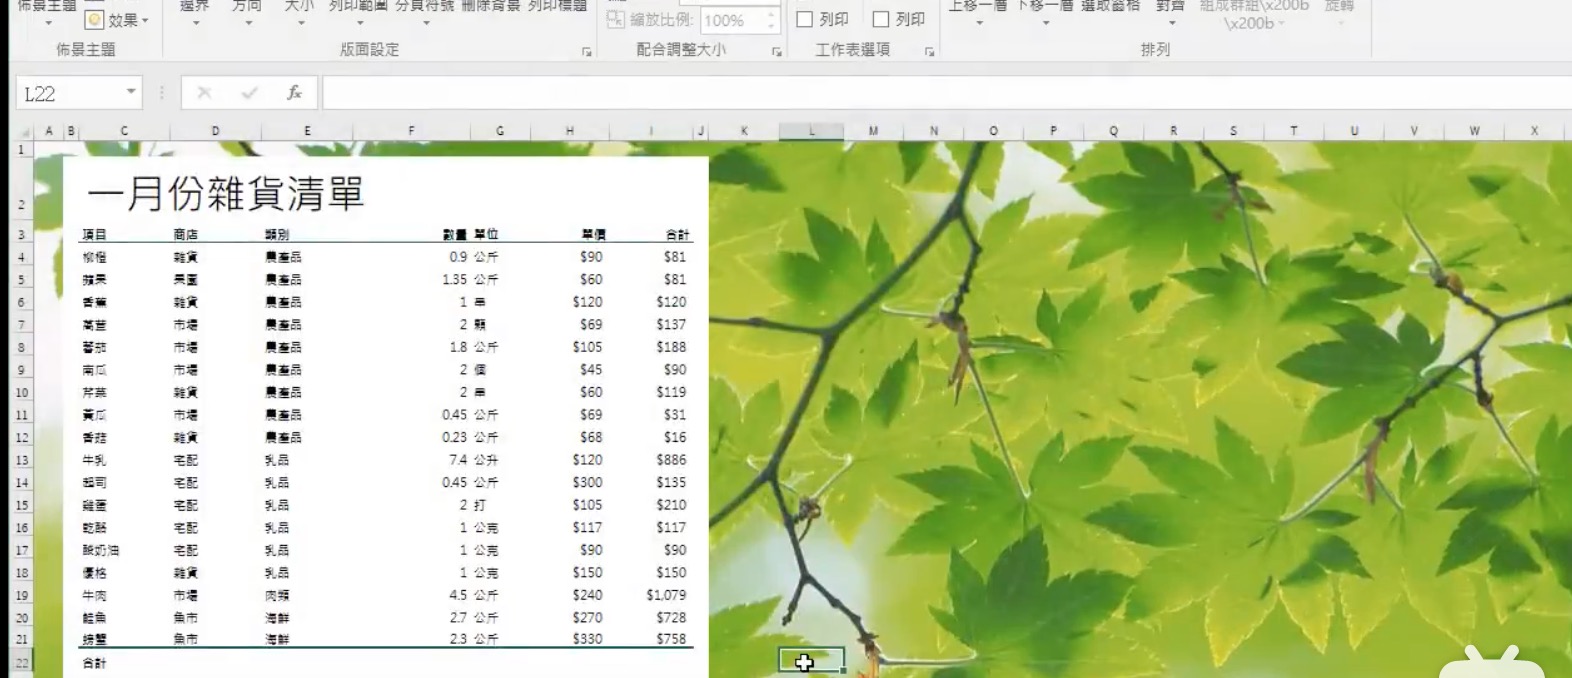Select column F header
Screen dimensions: 1572x678
[411, 131]
